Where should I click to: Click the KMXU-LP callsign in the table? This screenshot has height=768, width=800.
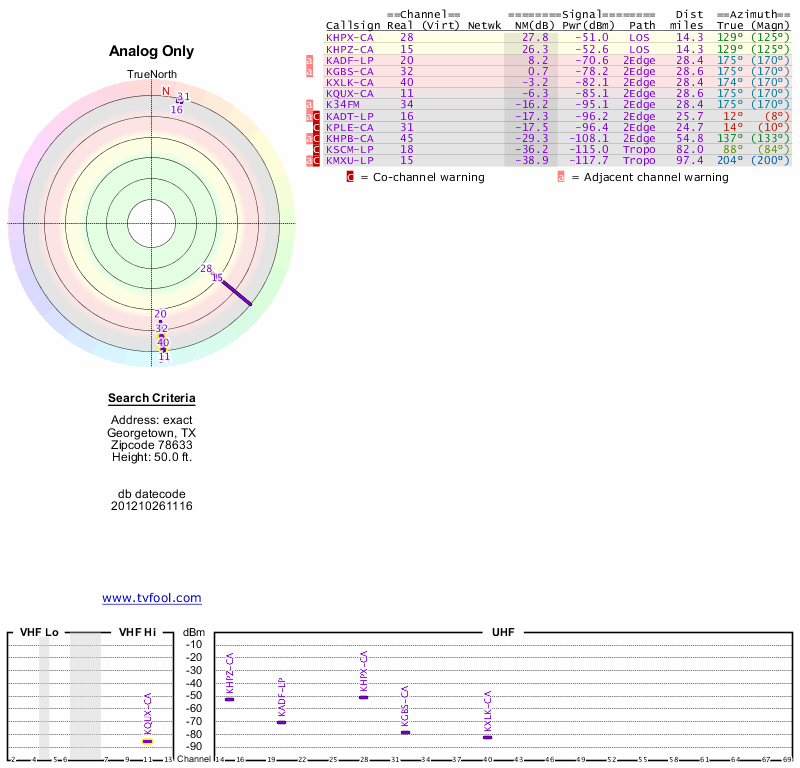(349, 160)
